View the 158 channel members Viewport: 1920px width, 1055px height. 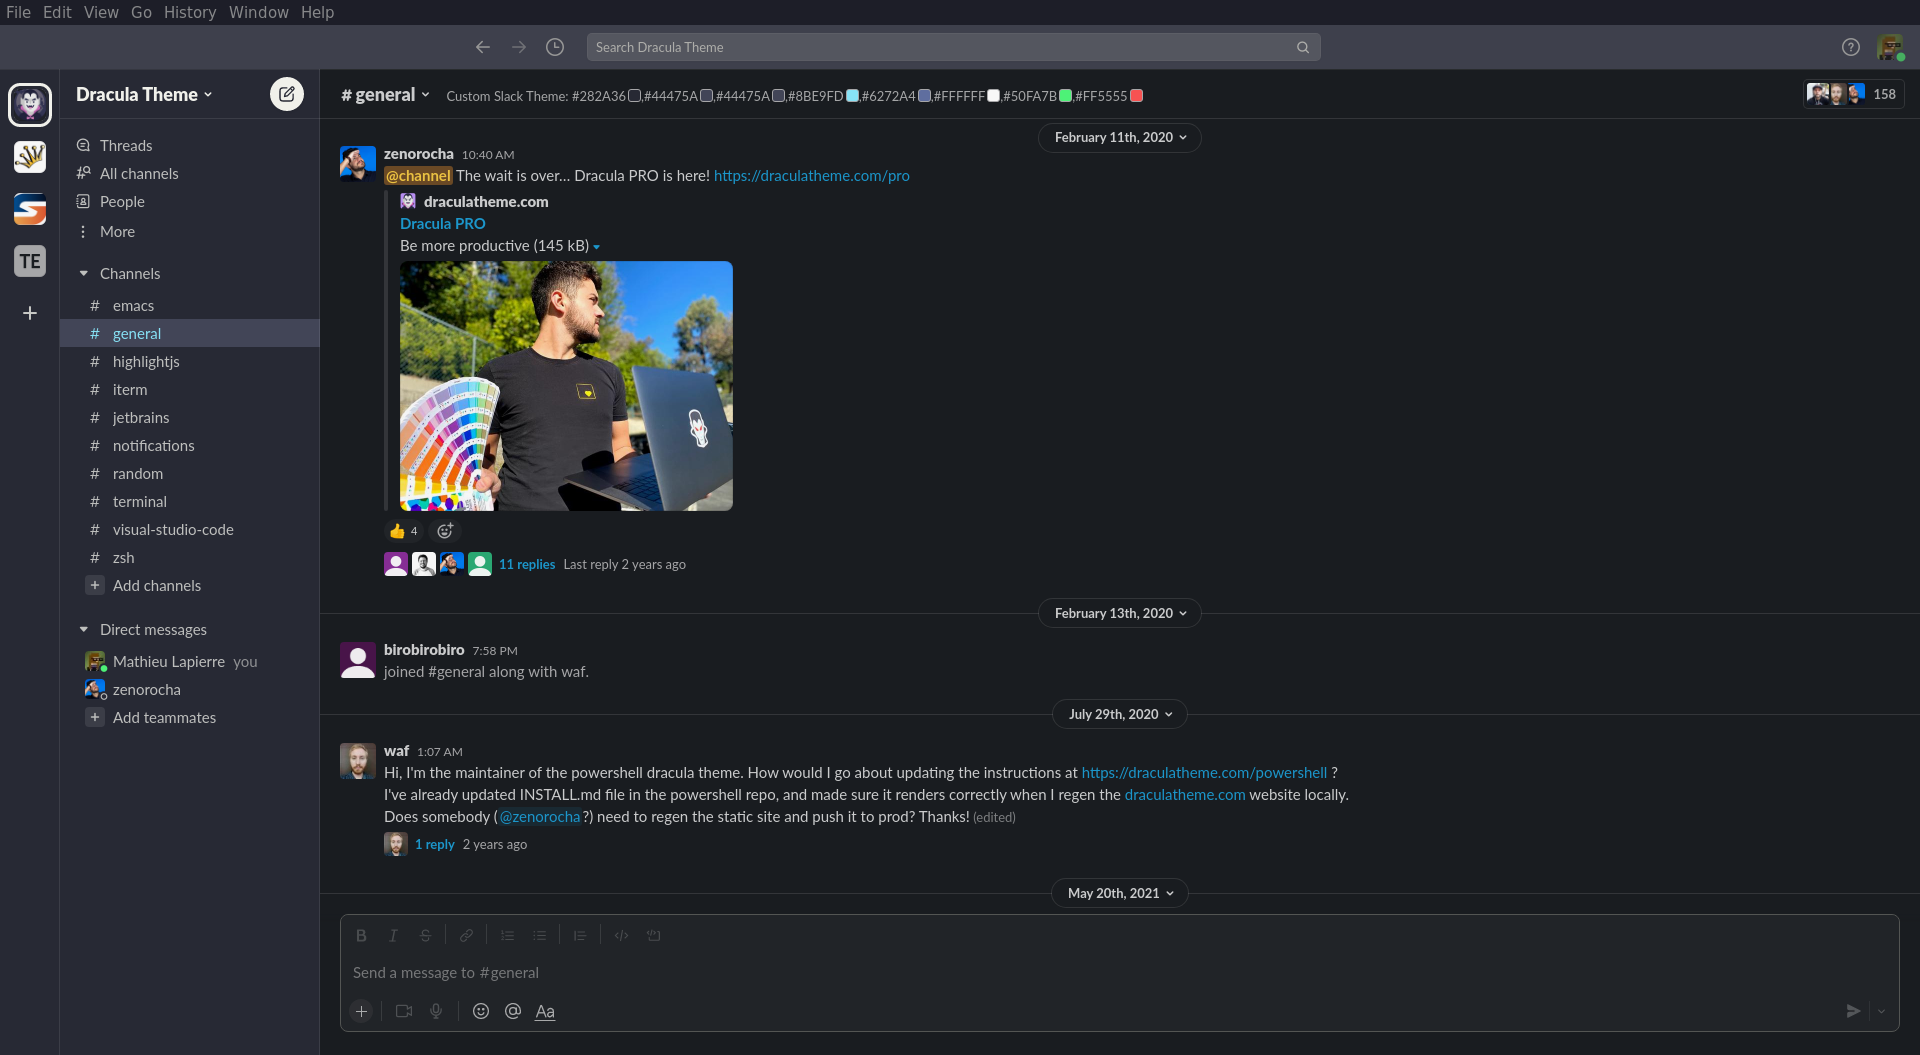[1853, 94]
